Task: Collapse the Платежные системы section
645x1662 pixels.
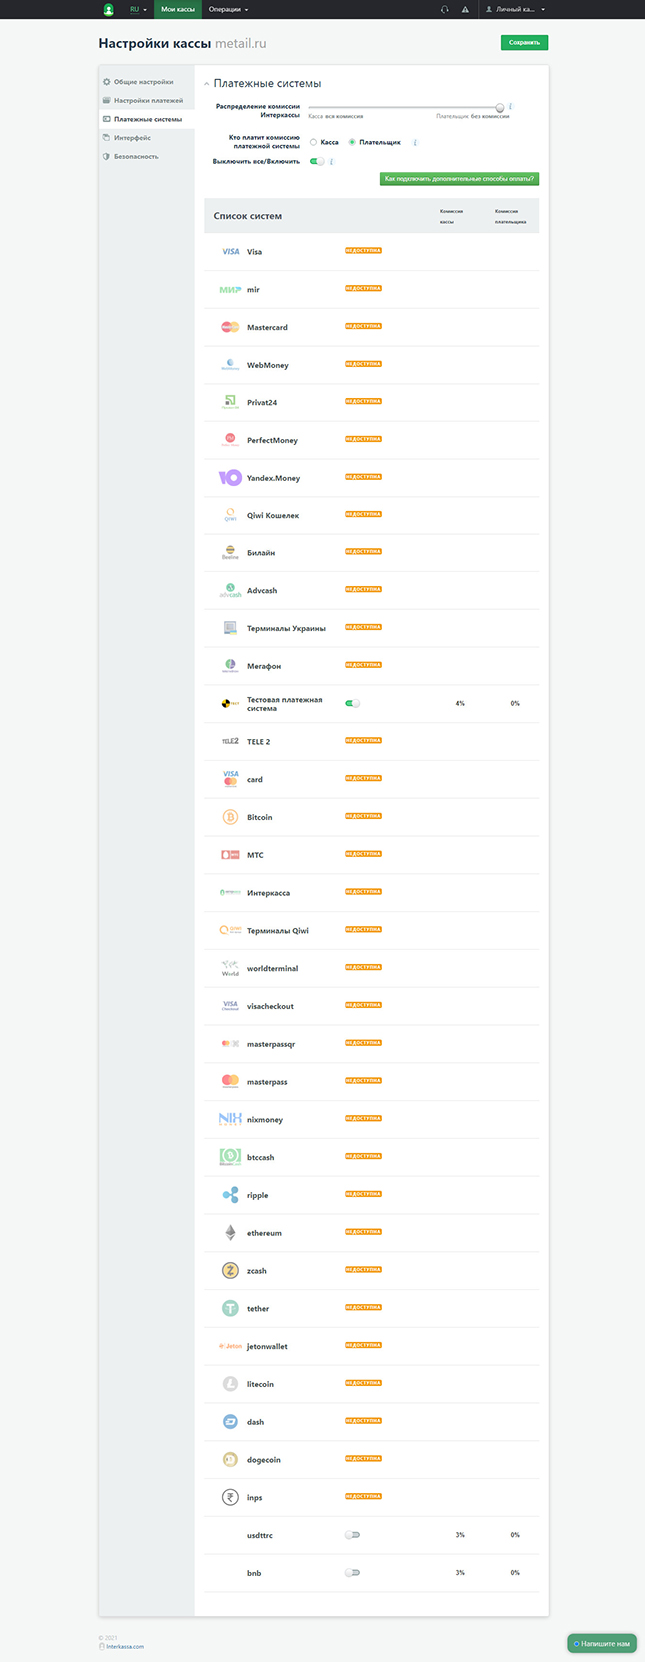Action: pyautogui.click(x=207, y=84)
